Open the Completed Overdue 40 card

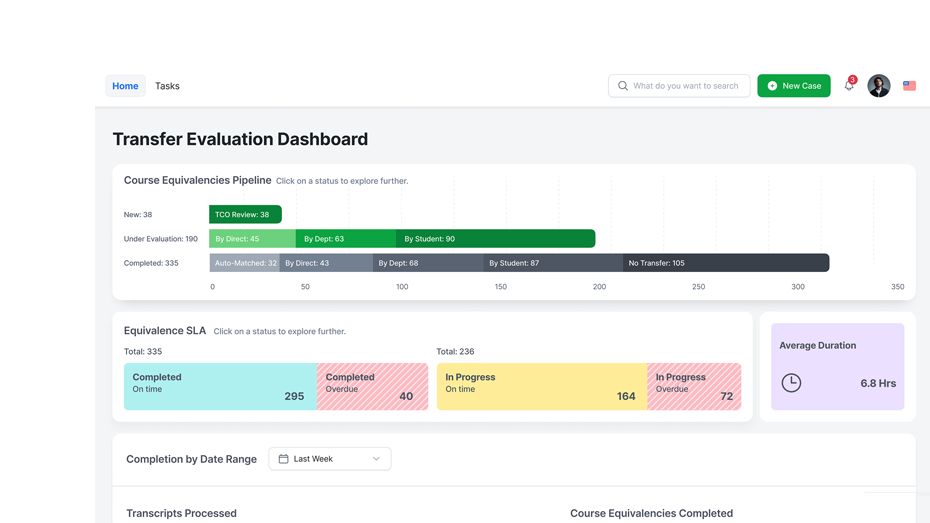(x=372, y=387)
